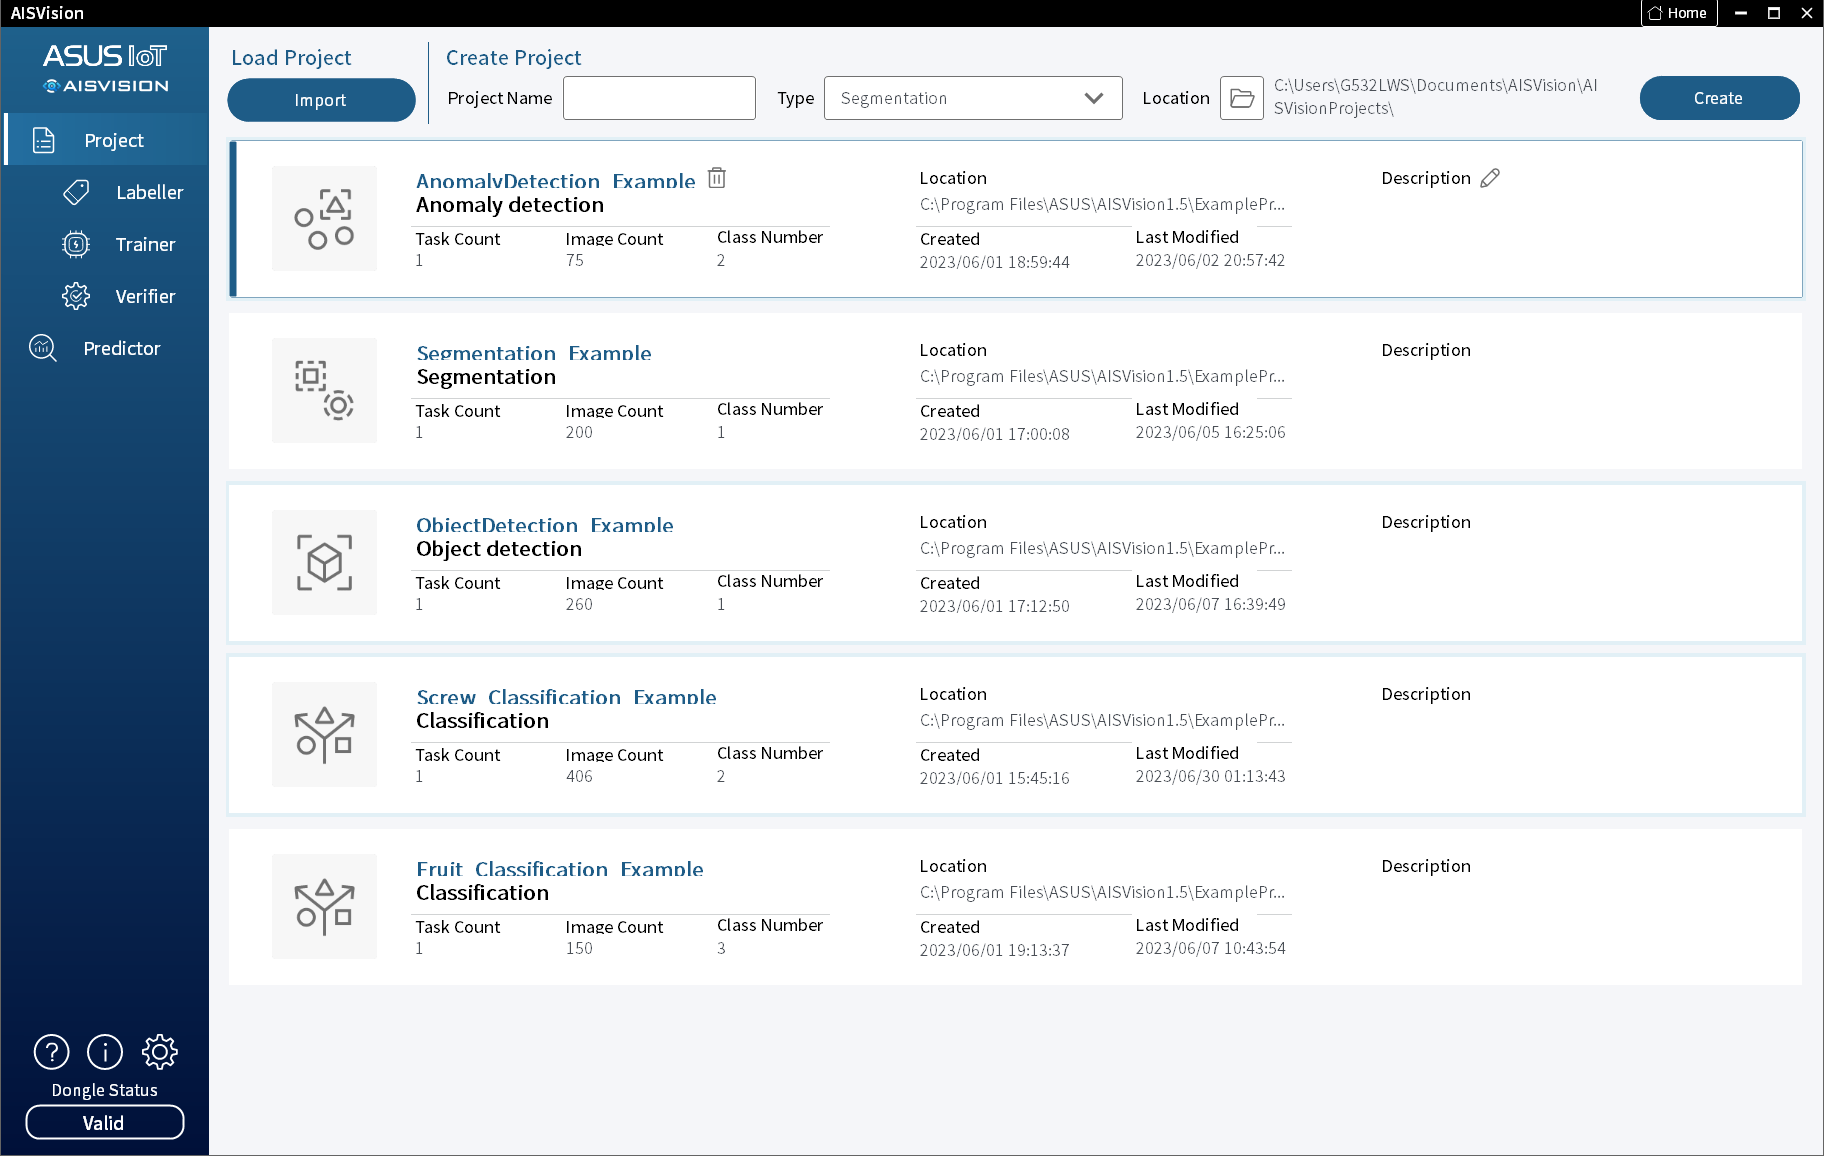1824x1156 pixels.
Task: Click the Object detection project thumbnail icon
Action: [x=324, y=562]
